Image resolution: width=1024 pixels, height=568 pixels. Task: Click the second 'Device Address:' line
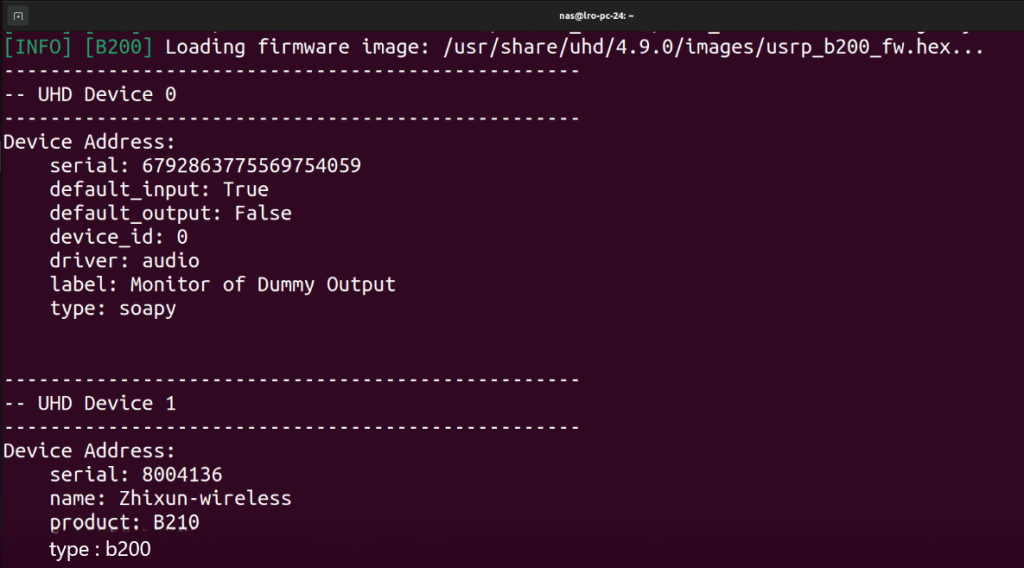tap(89, 451)
